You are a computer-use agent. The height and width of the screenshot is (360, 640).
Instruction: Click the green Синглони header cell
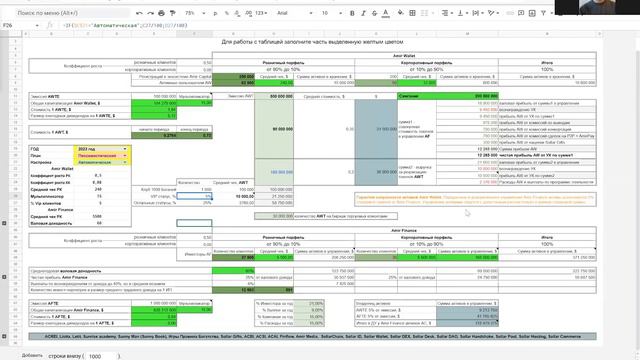[448, 96]
